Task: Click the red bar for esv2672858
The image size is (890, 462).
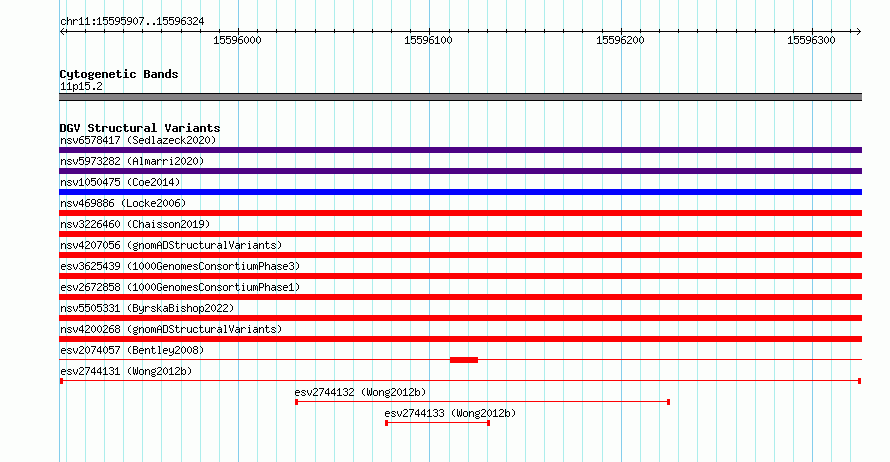Action: pyautogui.click(x=460, y=297)
